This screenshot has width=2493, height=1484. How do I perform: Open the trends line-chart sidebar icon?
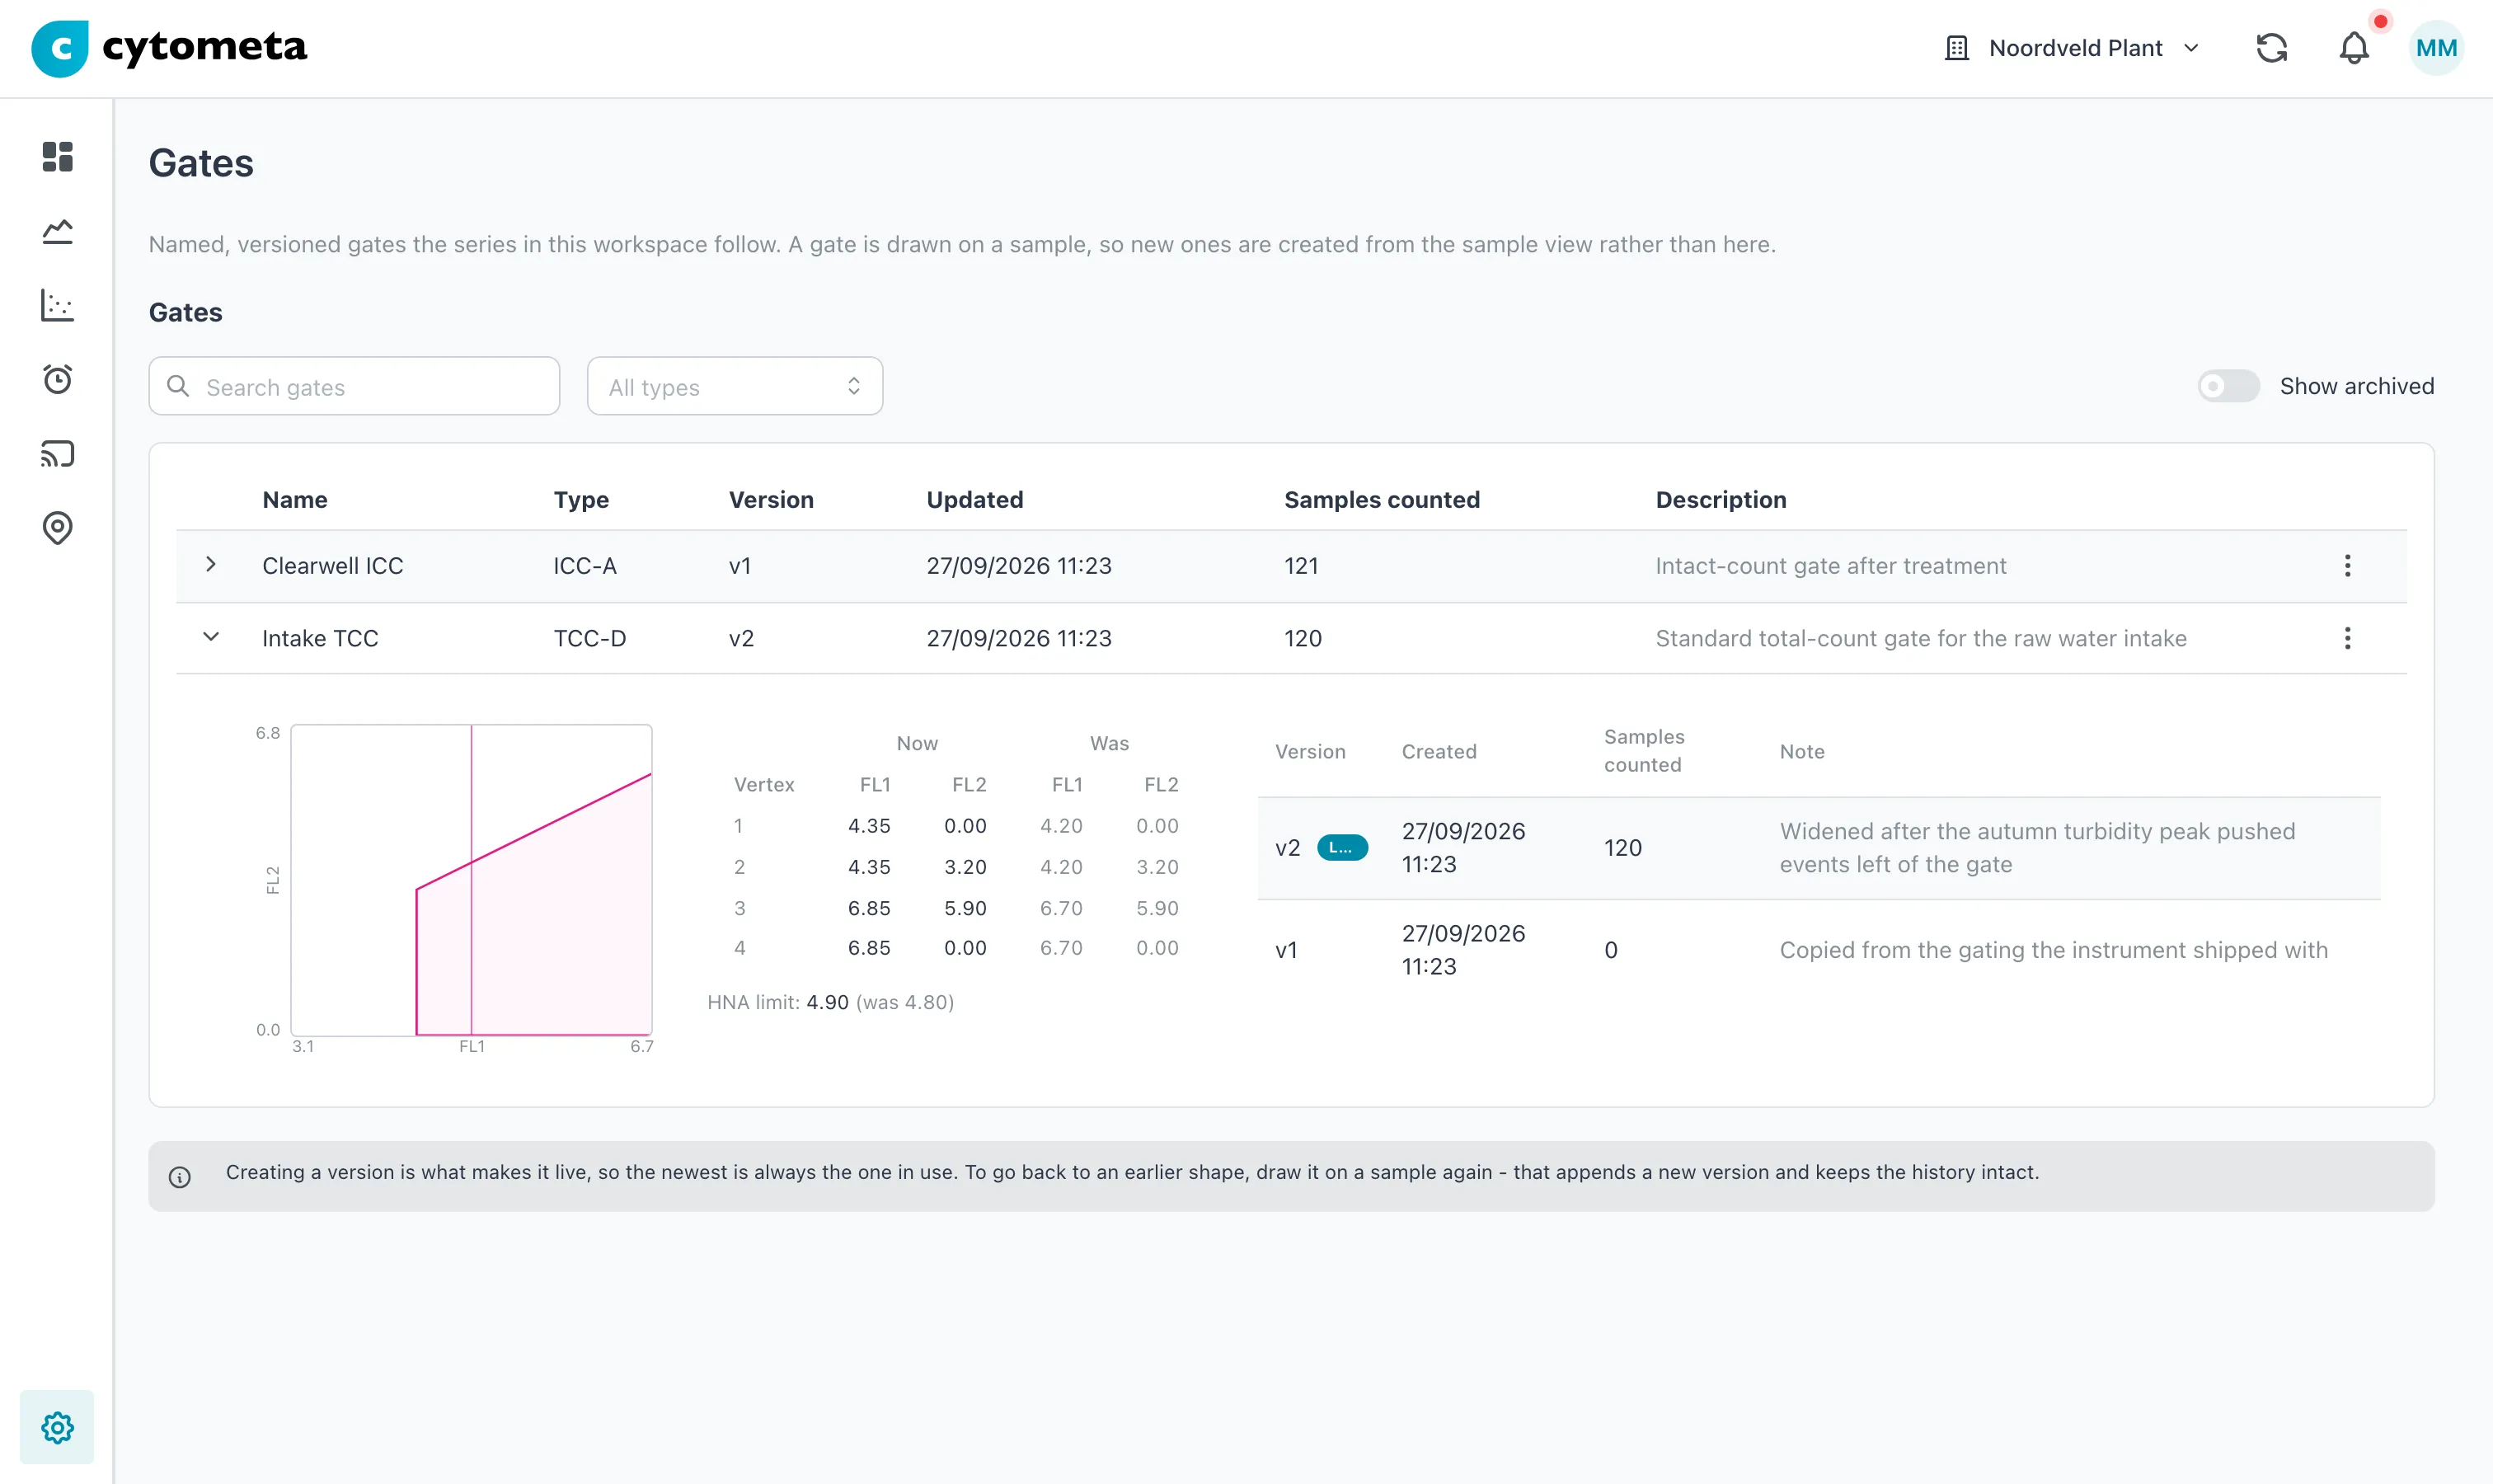tap(57, 231)
